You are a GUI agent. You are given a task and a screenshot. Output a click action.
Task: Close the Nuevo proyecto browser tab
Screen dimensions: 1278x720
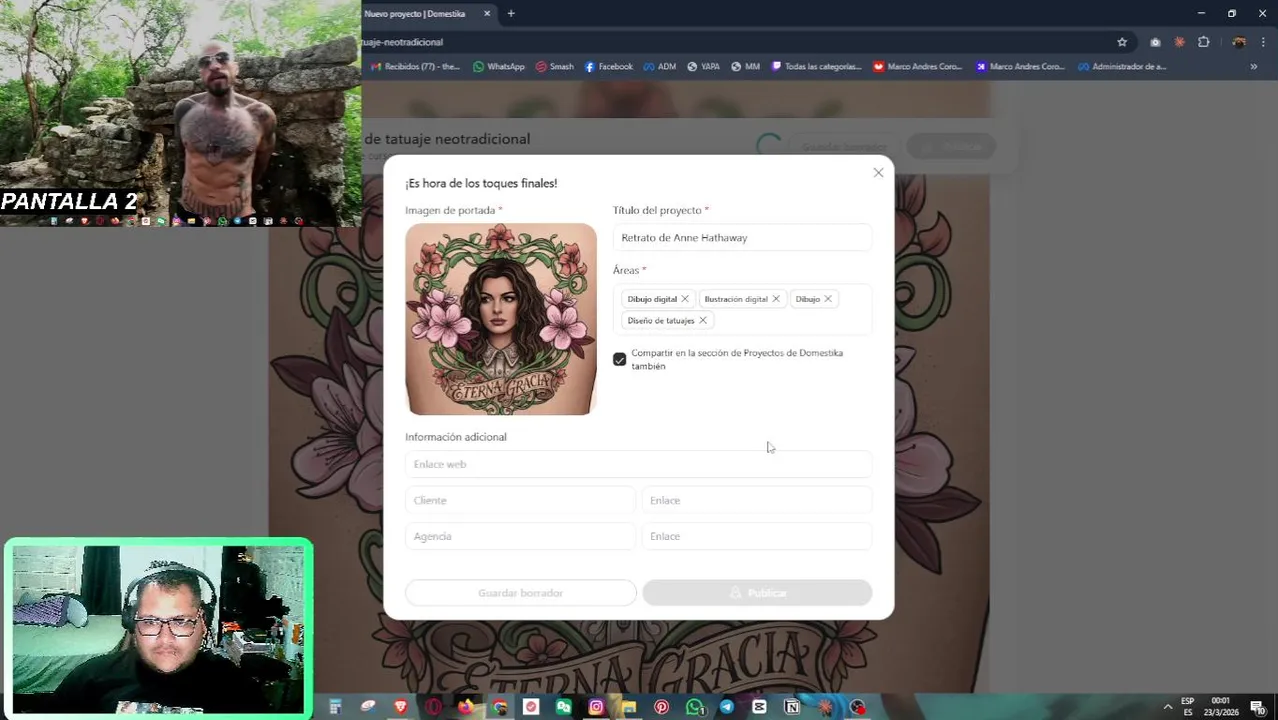point(487,14)
